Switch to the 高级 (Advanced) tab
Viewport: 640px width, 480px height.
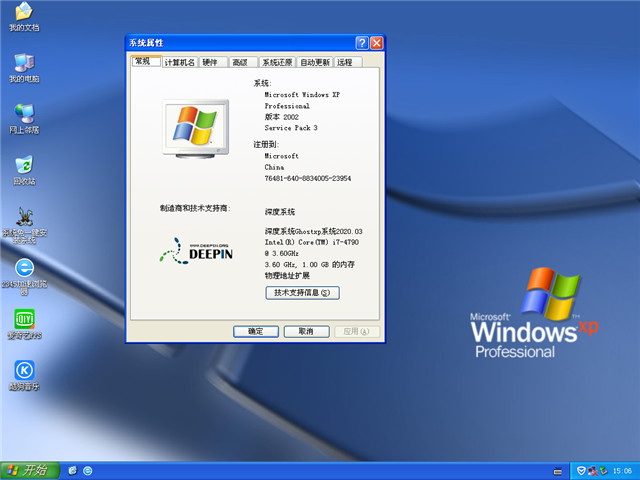[x=243, y=62]
